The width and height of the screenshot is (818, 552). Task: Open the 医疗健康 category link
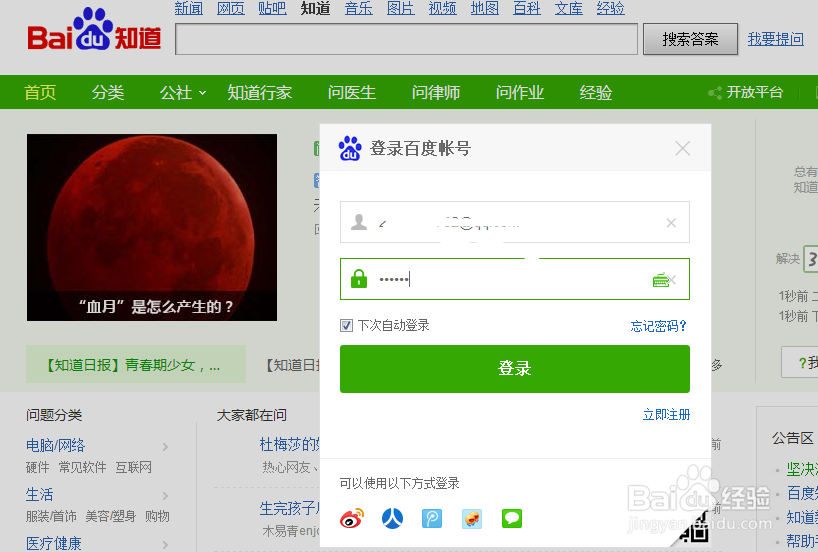54,543
